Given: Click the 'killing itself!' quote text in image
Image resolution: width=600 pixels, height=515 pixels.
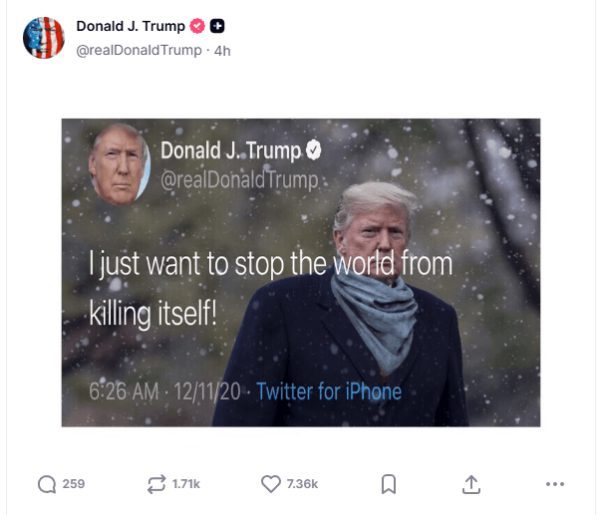Looking at the screenshot, I should [153, 313].
